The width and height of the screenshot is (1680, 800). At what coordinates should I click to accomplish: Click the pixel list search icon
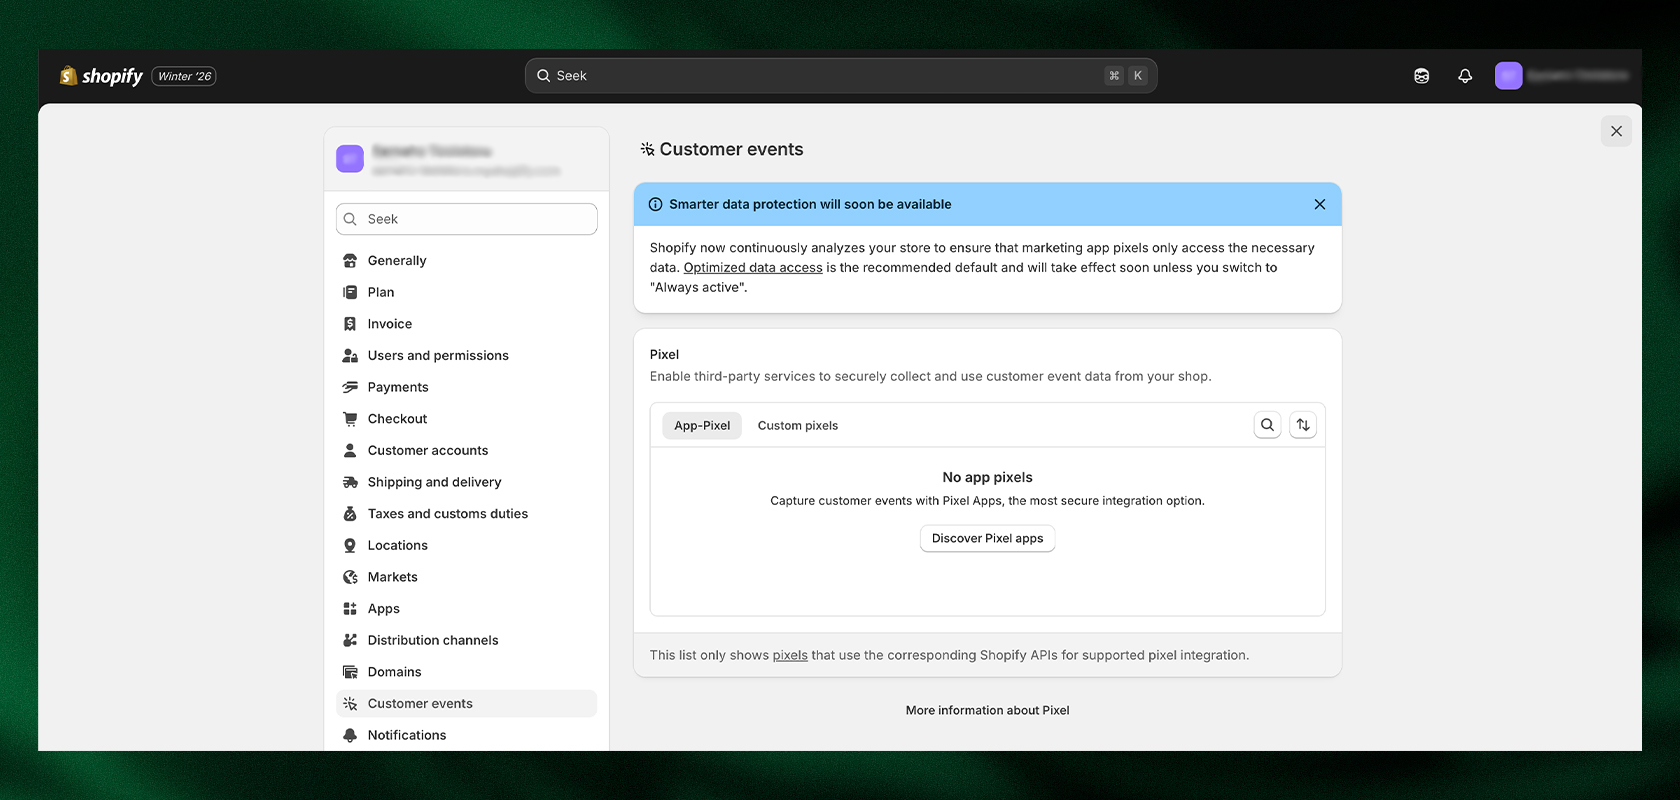1267,425
